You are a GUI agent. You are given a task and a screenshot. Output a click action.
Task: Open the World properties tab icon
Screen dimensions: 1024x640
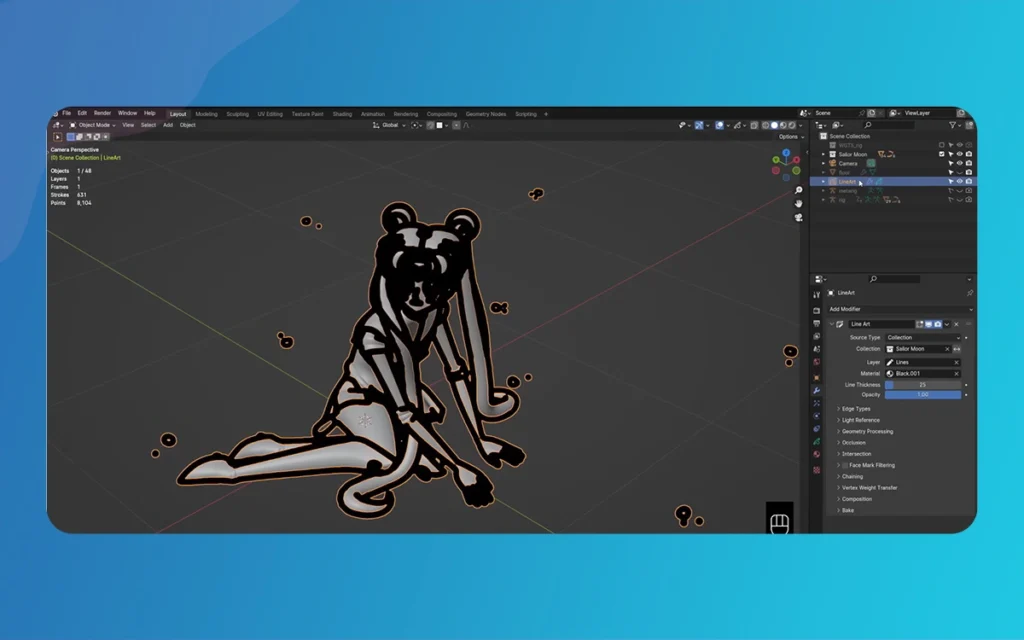click(816, 362)
